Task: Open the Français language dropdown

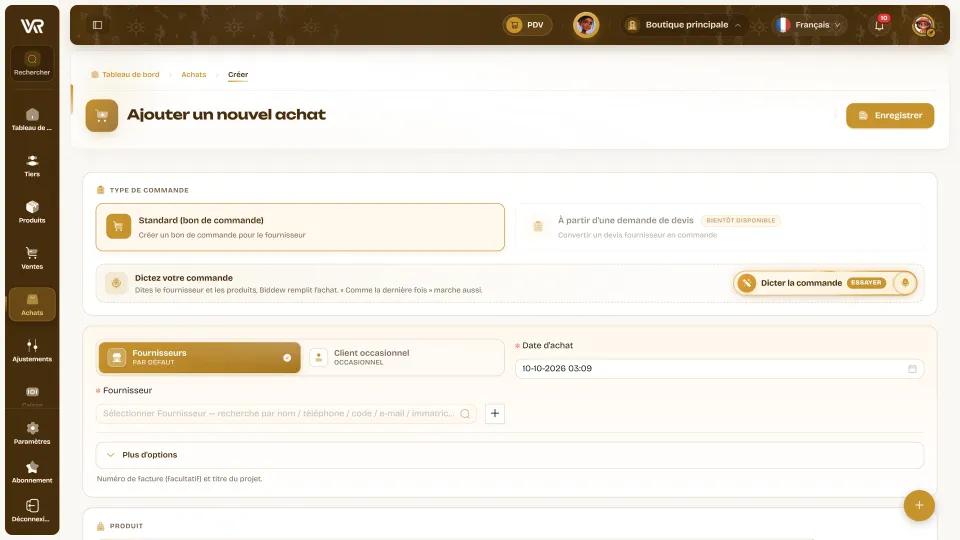Action: click(x=809, y=25)
